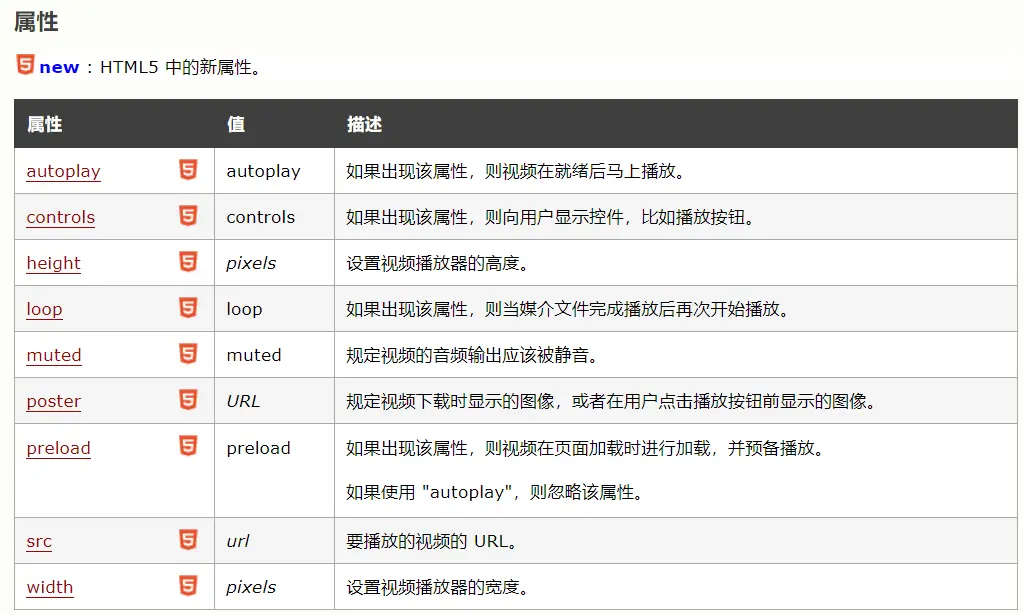
Task: Click description '则视频在页面加载时进行加载，并预备播放。'
Action: pyautogui.click(x=655, y=448)
